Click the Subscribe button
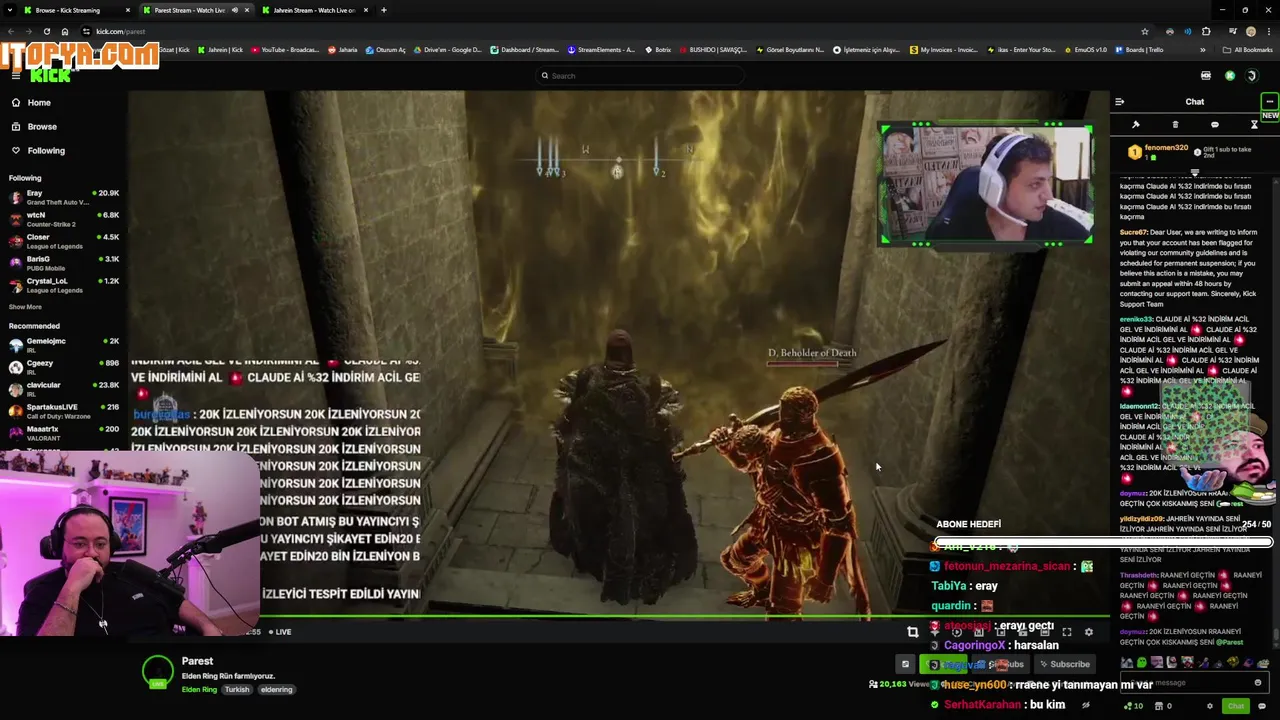 pyautogui.click(x=1064, y=664)
